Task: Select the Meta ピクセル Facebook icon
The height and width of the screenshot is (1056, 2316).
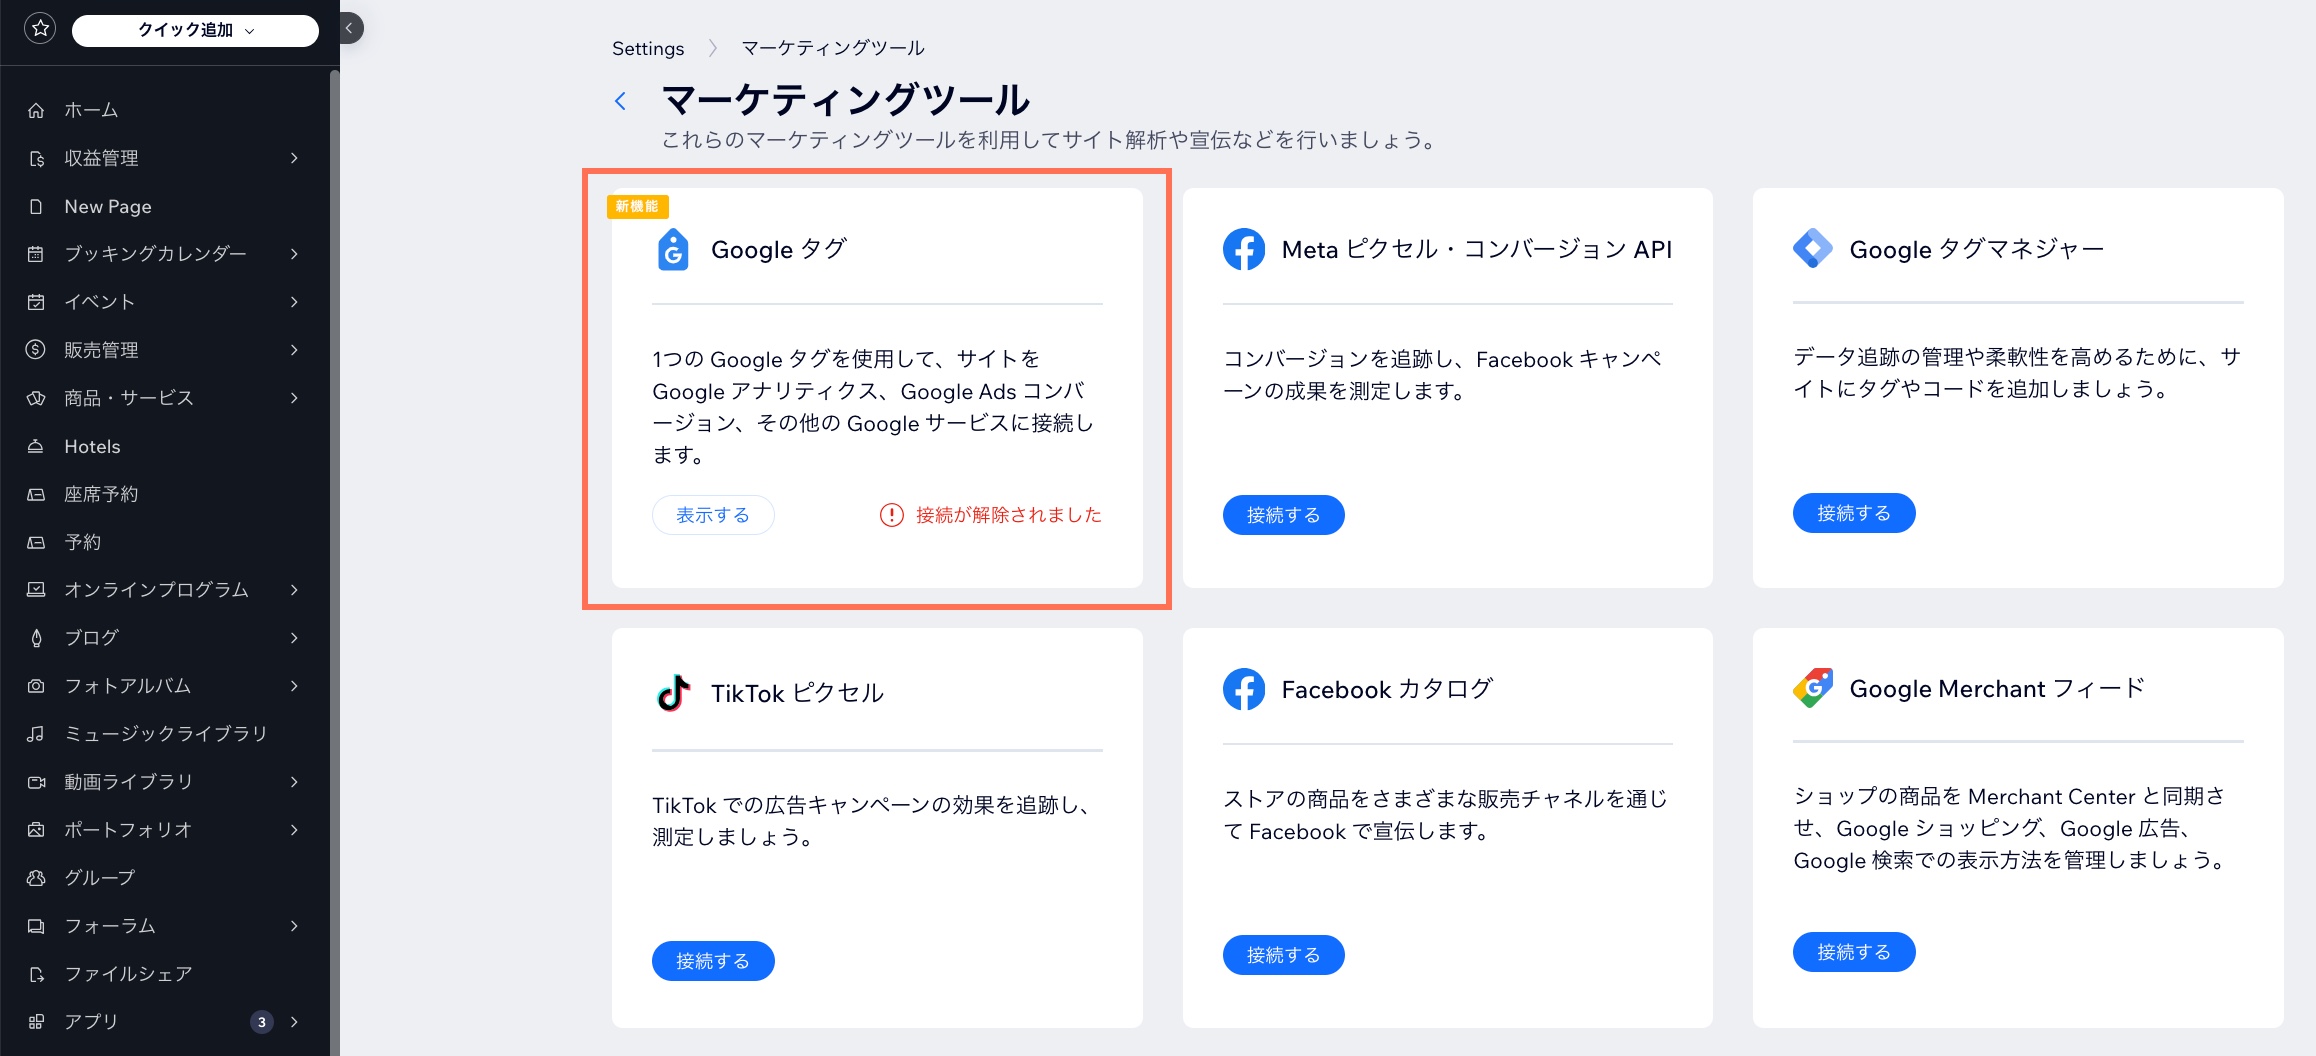Action: coord(1244,249)
